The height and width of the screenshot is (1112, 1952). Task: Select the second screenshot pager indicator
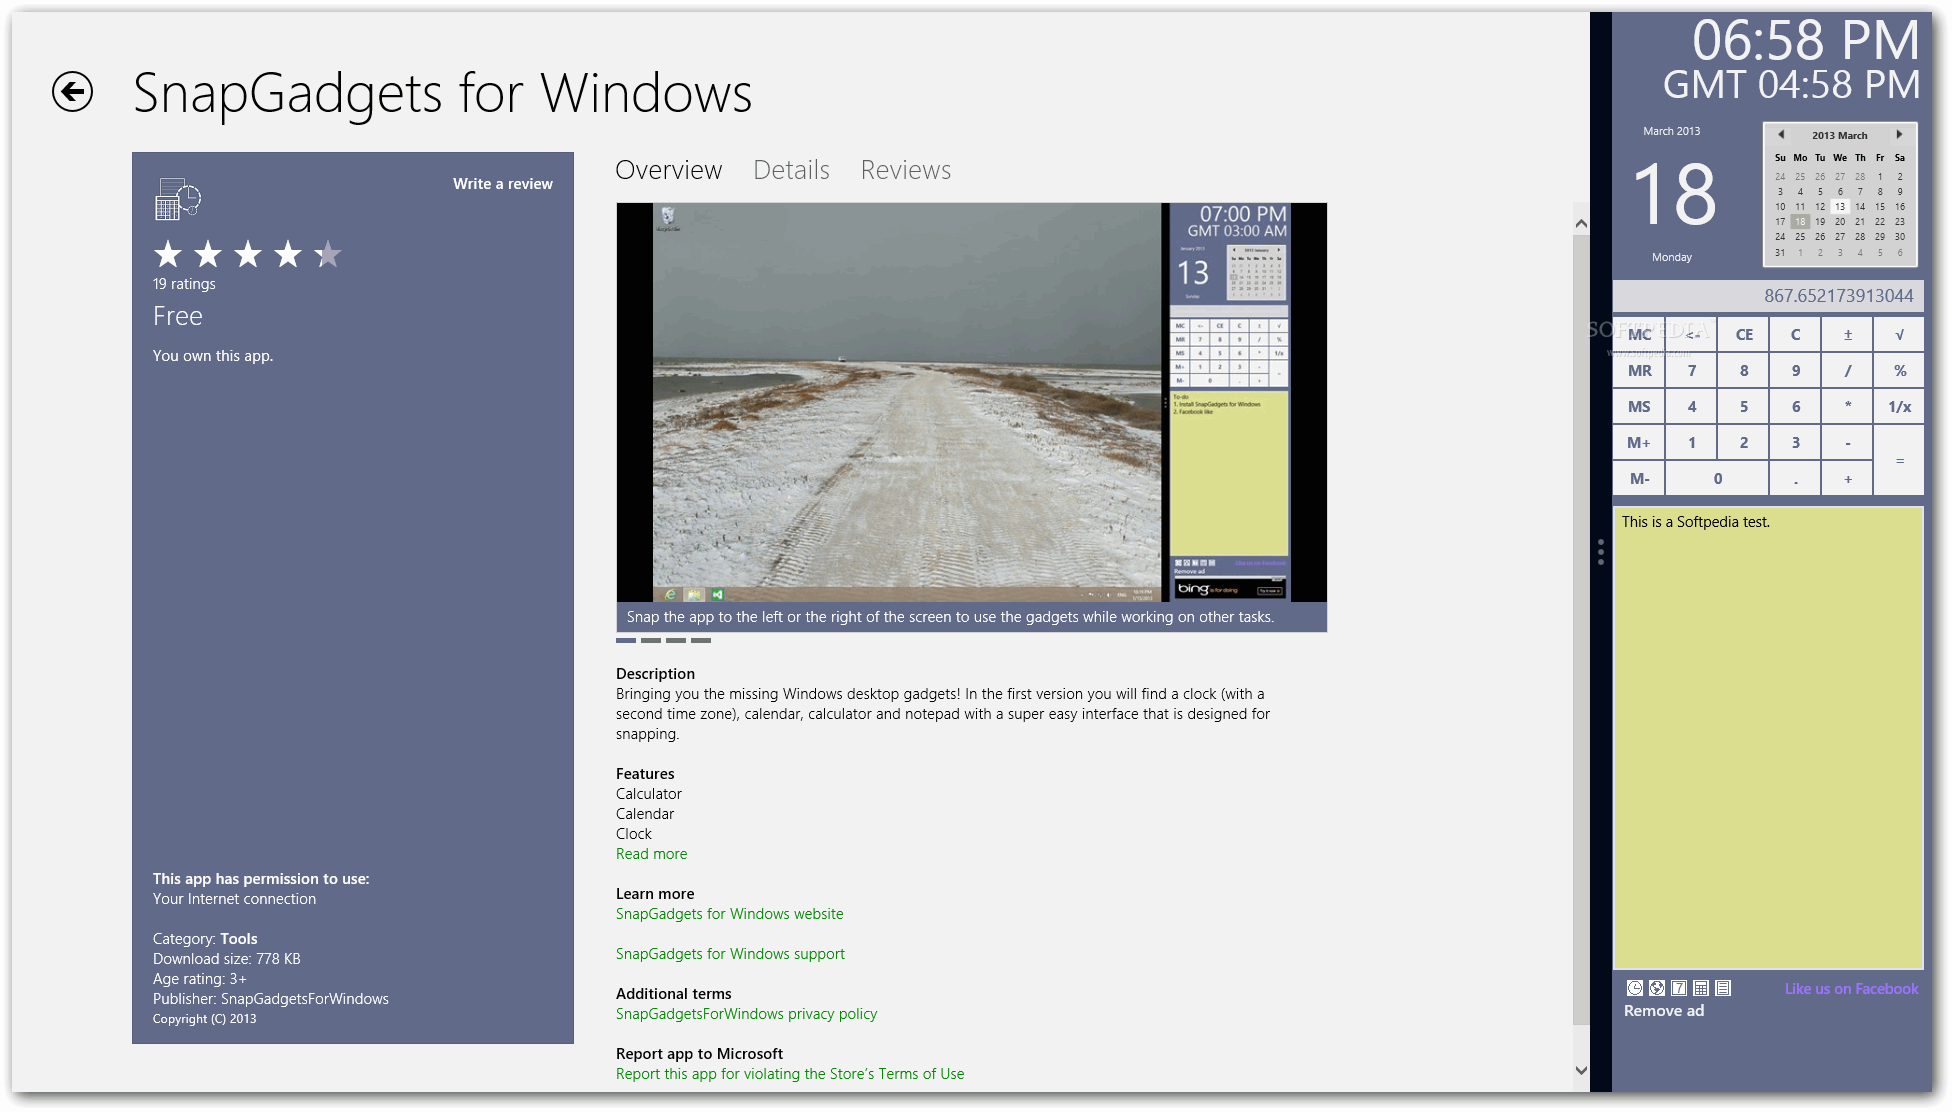click(x=651, y=640)
